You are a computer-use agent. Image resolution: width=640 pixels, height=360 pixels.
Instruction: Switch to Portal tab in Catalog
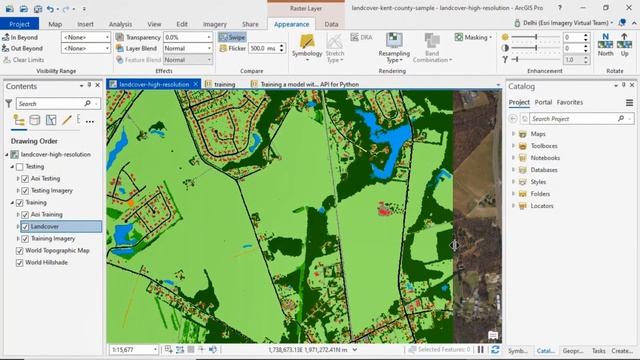543,102
